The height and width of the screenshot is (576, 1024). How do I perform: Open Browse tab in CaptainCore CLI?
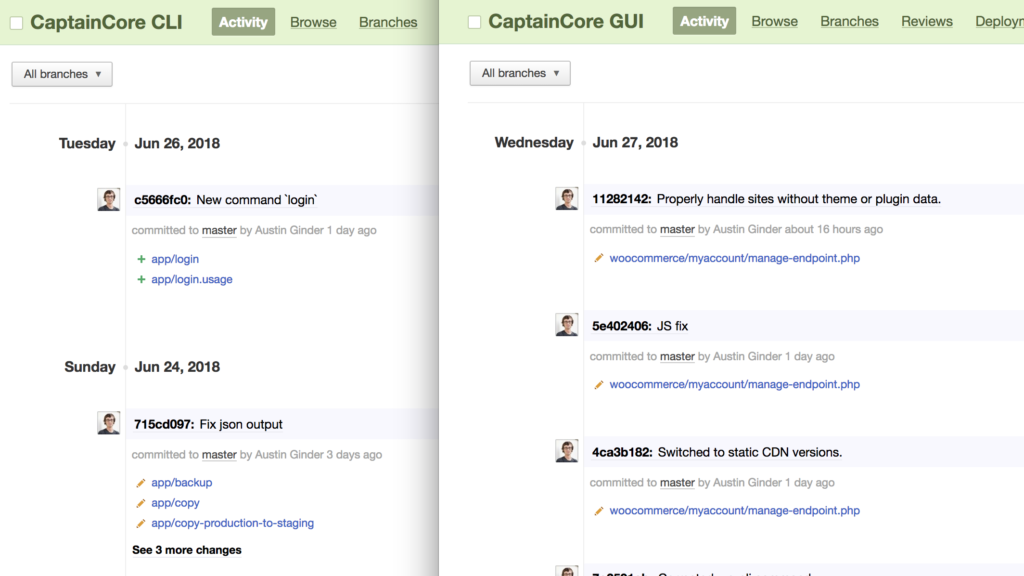pos(313,22)
